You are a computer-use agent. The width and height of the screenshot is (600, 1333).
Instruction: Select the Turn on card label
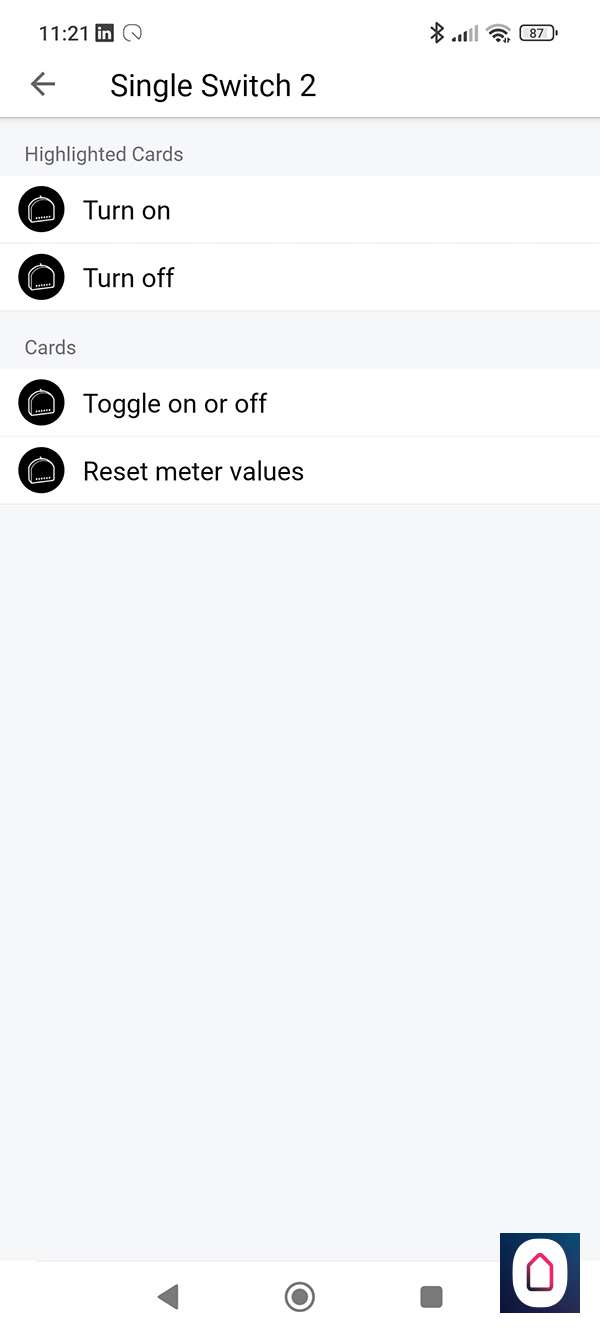point(127,210)
